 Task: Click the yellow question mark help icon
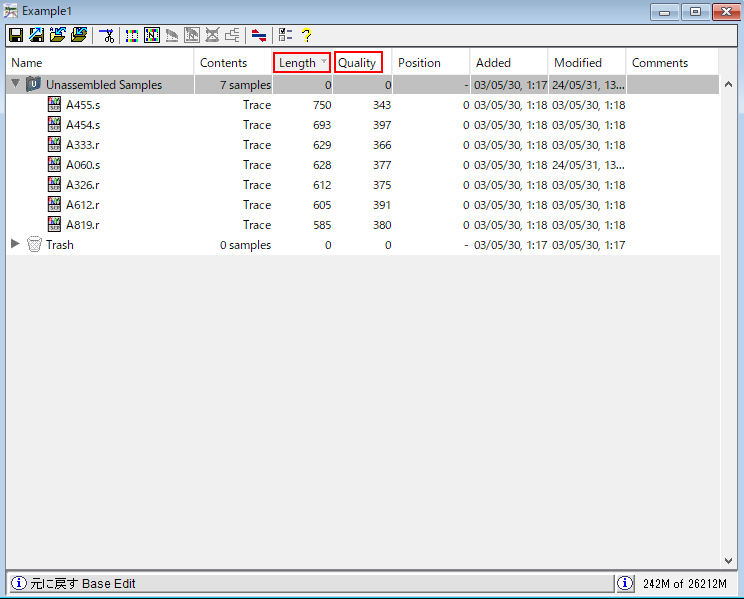(307, 35)
